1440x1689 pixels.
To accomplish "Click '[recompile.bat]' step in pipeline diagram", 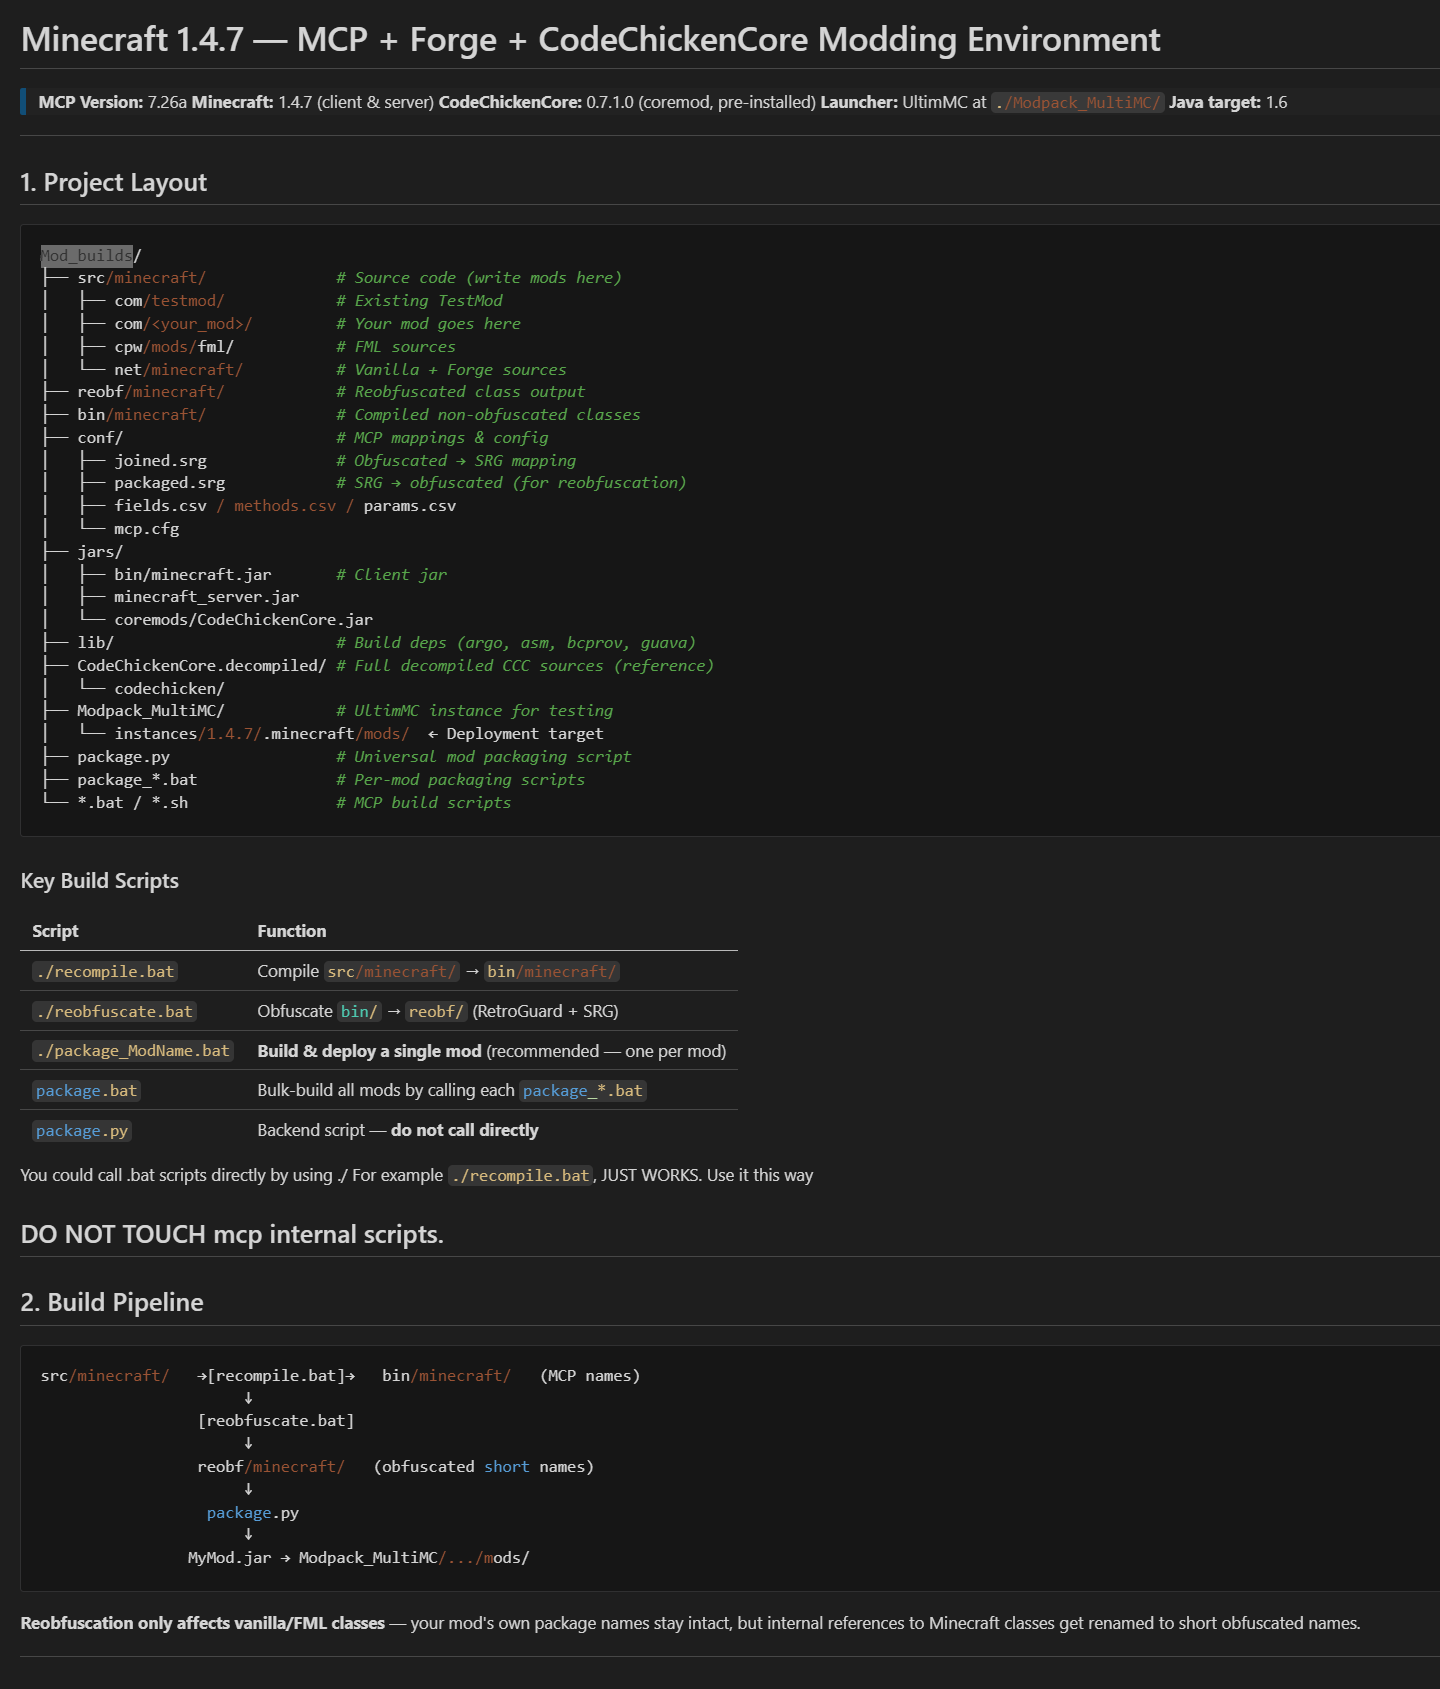I will point(276,1376).
